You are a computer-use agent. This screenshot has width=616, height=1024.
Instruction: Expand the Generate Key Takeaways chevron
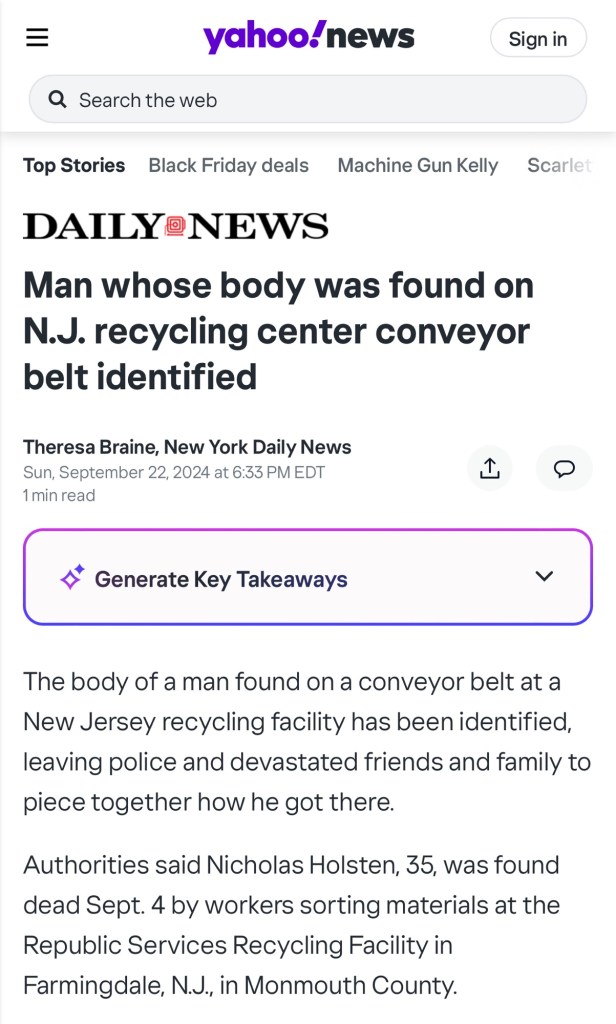[544, 576]
